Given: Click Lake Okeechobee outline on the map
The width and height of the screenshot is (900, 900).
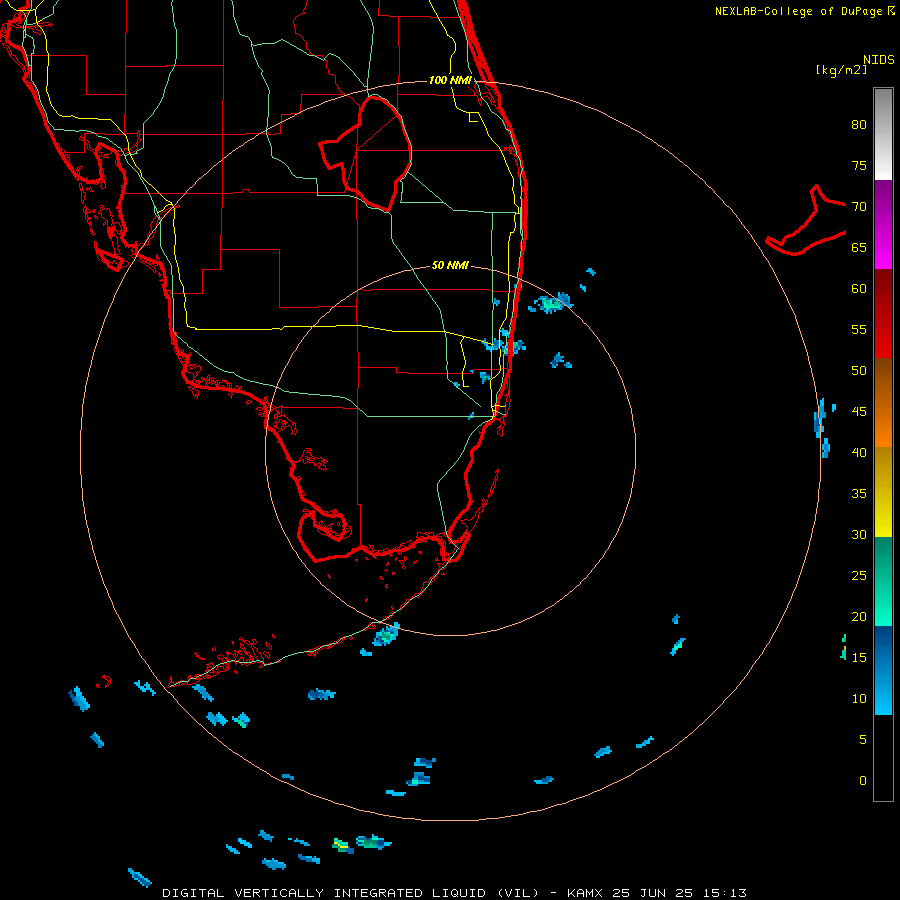Looking at the screenshot, I should point(366,153).
